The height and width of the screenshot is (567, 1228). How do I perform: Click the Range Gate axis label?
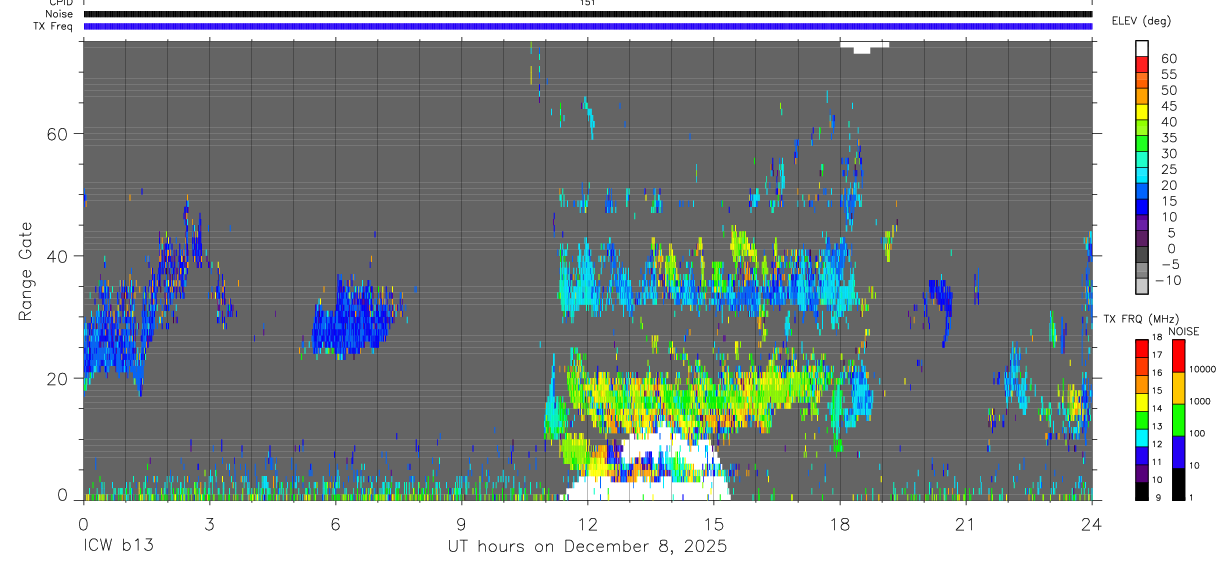(27, 271)
